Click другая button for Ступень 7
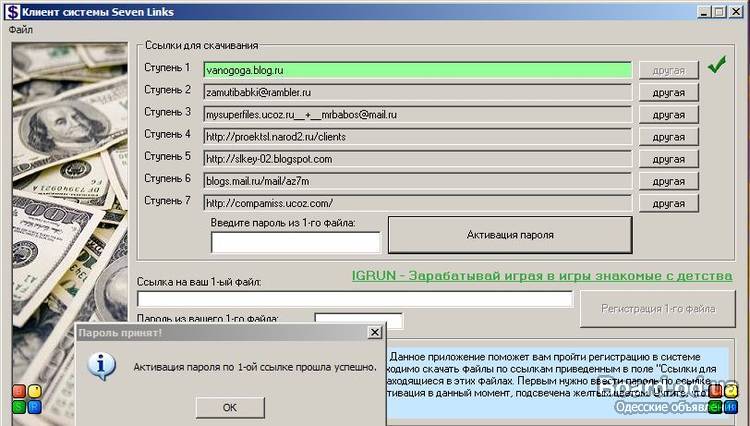 668,203
